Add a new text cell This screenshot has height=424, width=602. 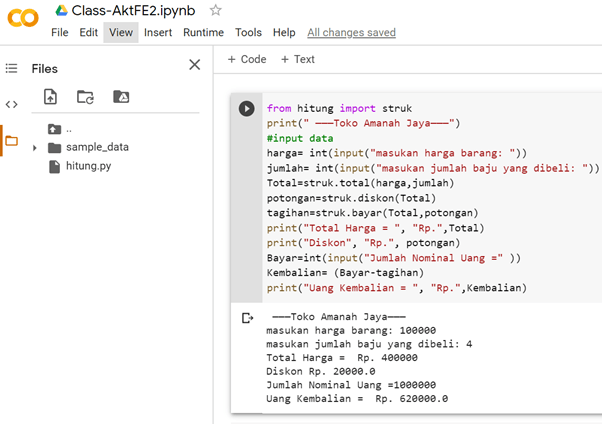click(297, 59)
